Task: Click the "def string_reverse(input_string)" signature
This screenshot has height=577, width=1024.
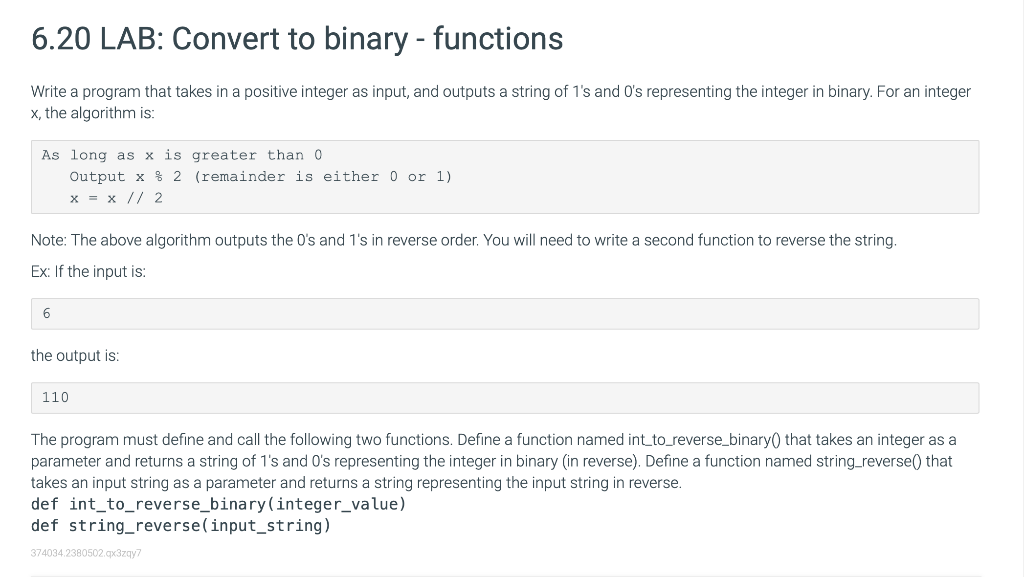Action: [x=181, y=526]
